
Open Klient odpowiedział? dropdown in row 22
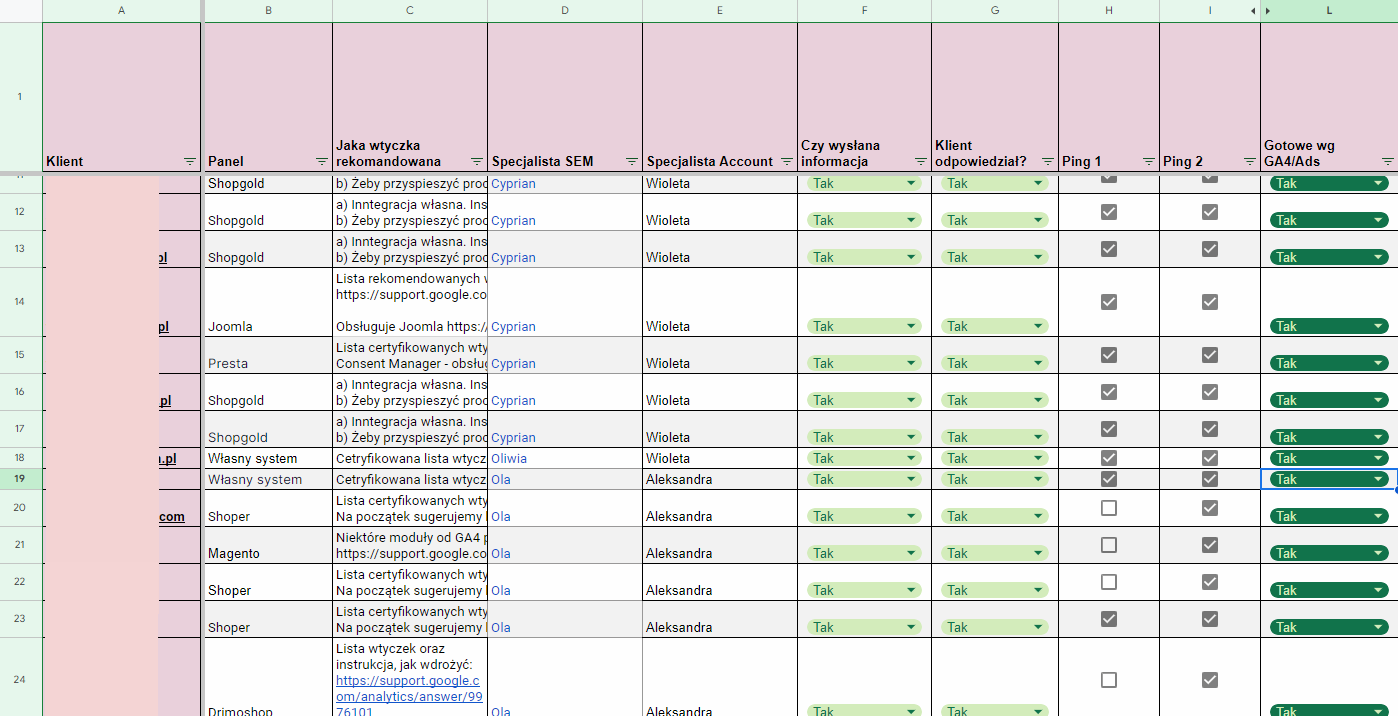click(994, 590)
